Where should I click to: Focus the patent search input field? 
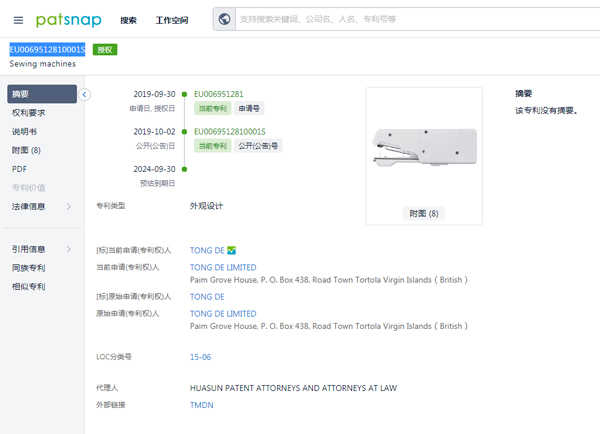tap(417, 19)
